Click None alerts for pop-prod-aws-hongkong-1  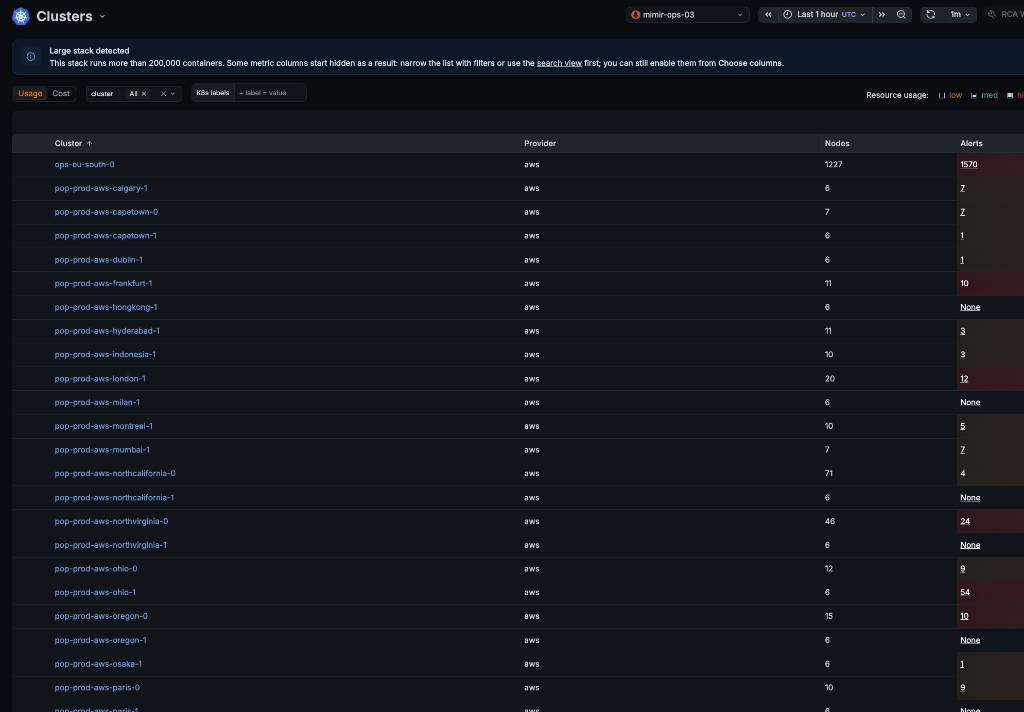point(970,307)
